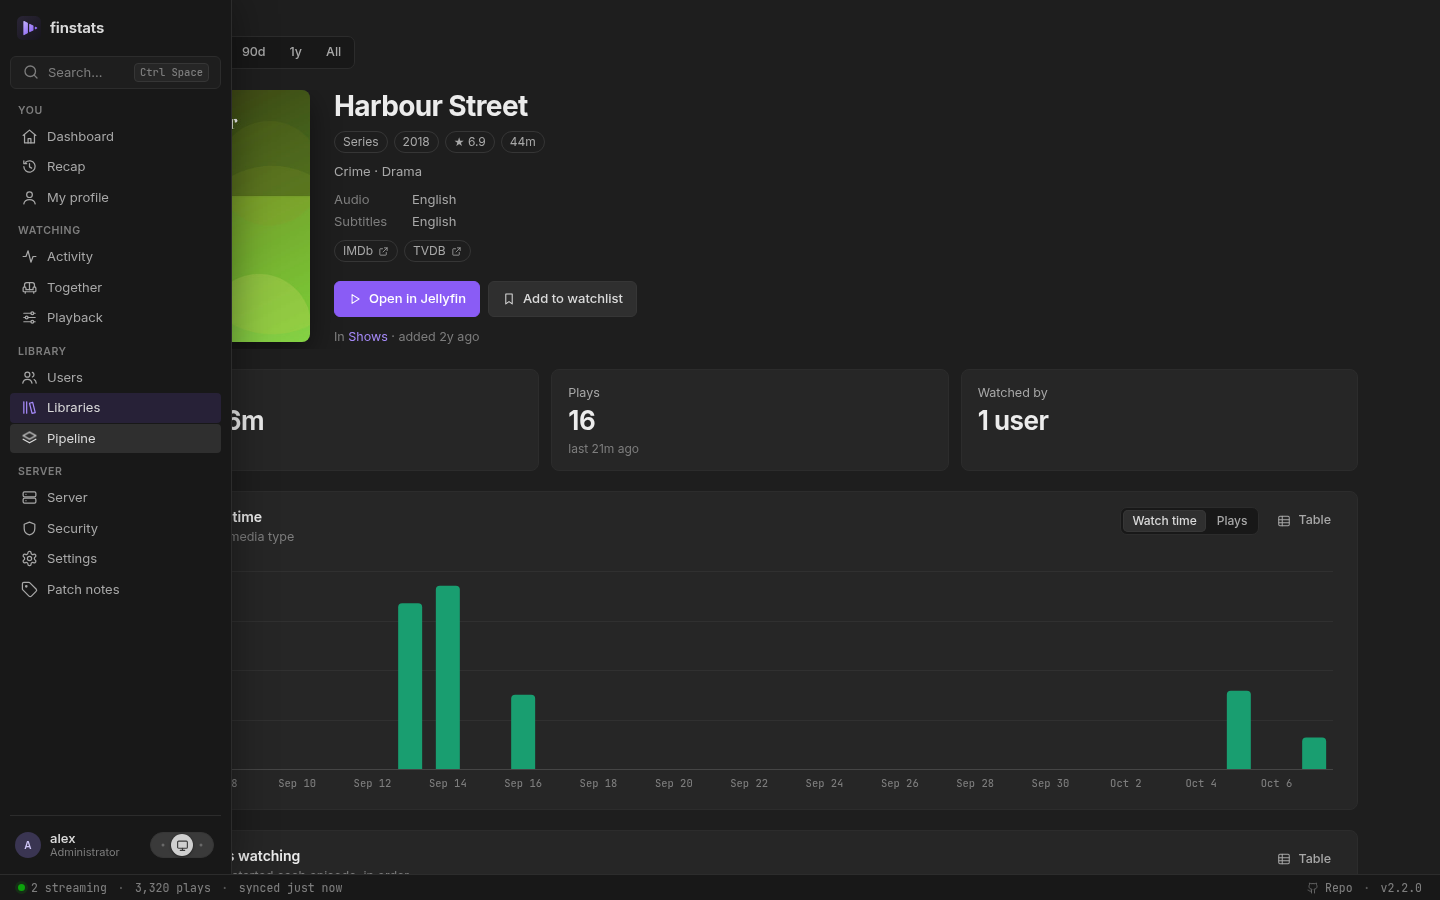This screenshot has width=1440, height=900.
Task: Open Playback sliders icon
Action: (x=29, y=318)
